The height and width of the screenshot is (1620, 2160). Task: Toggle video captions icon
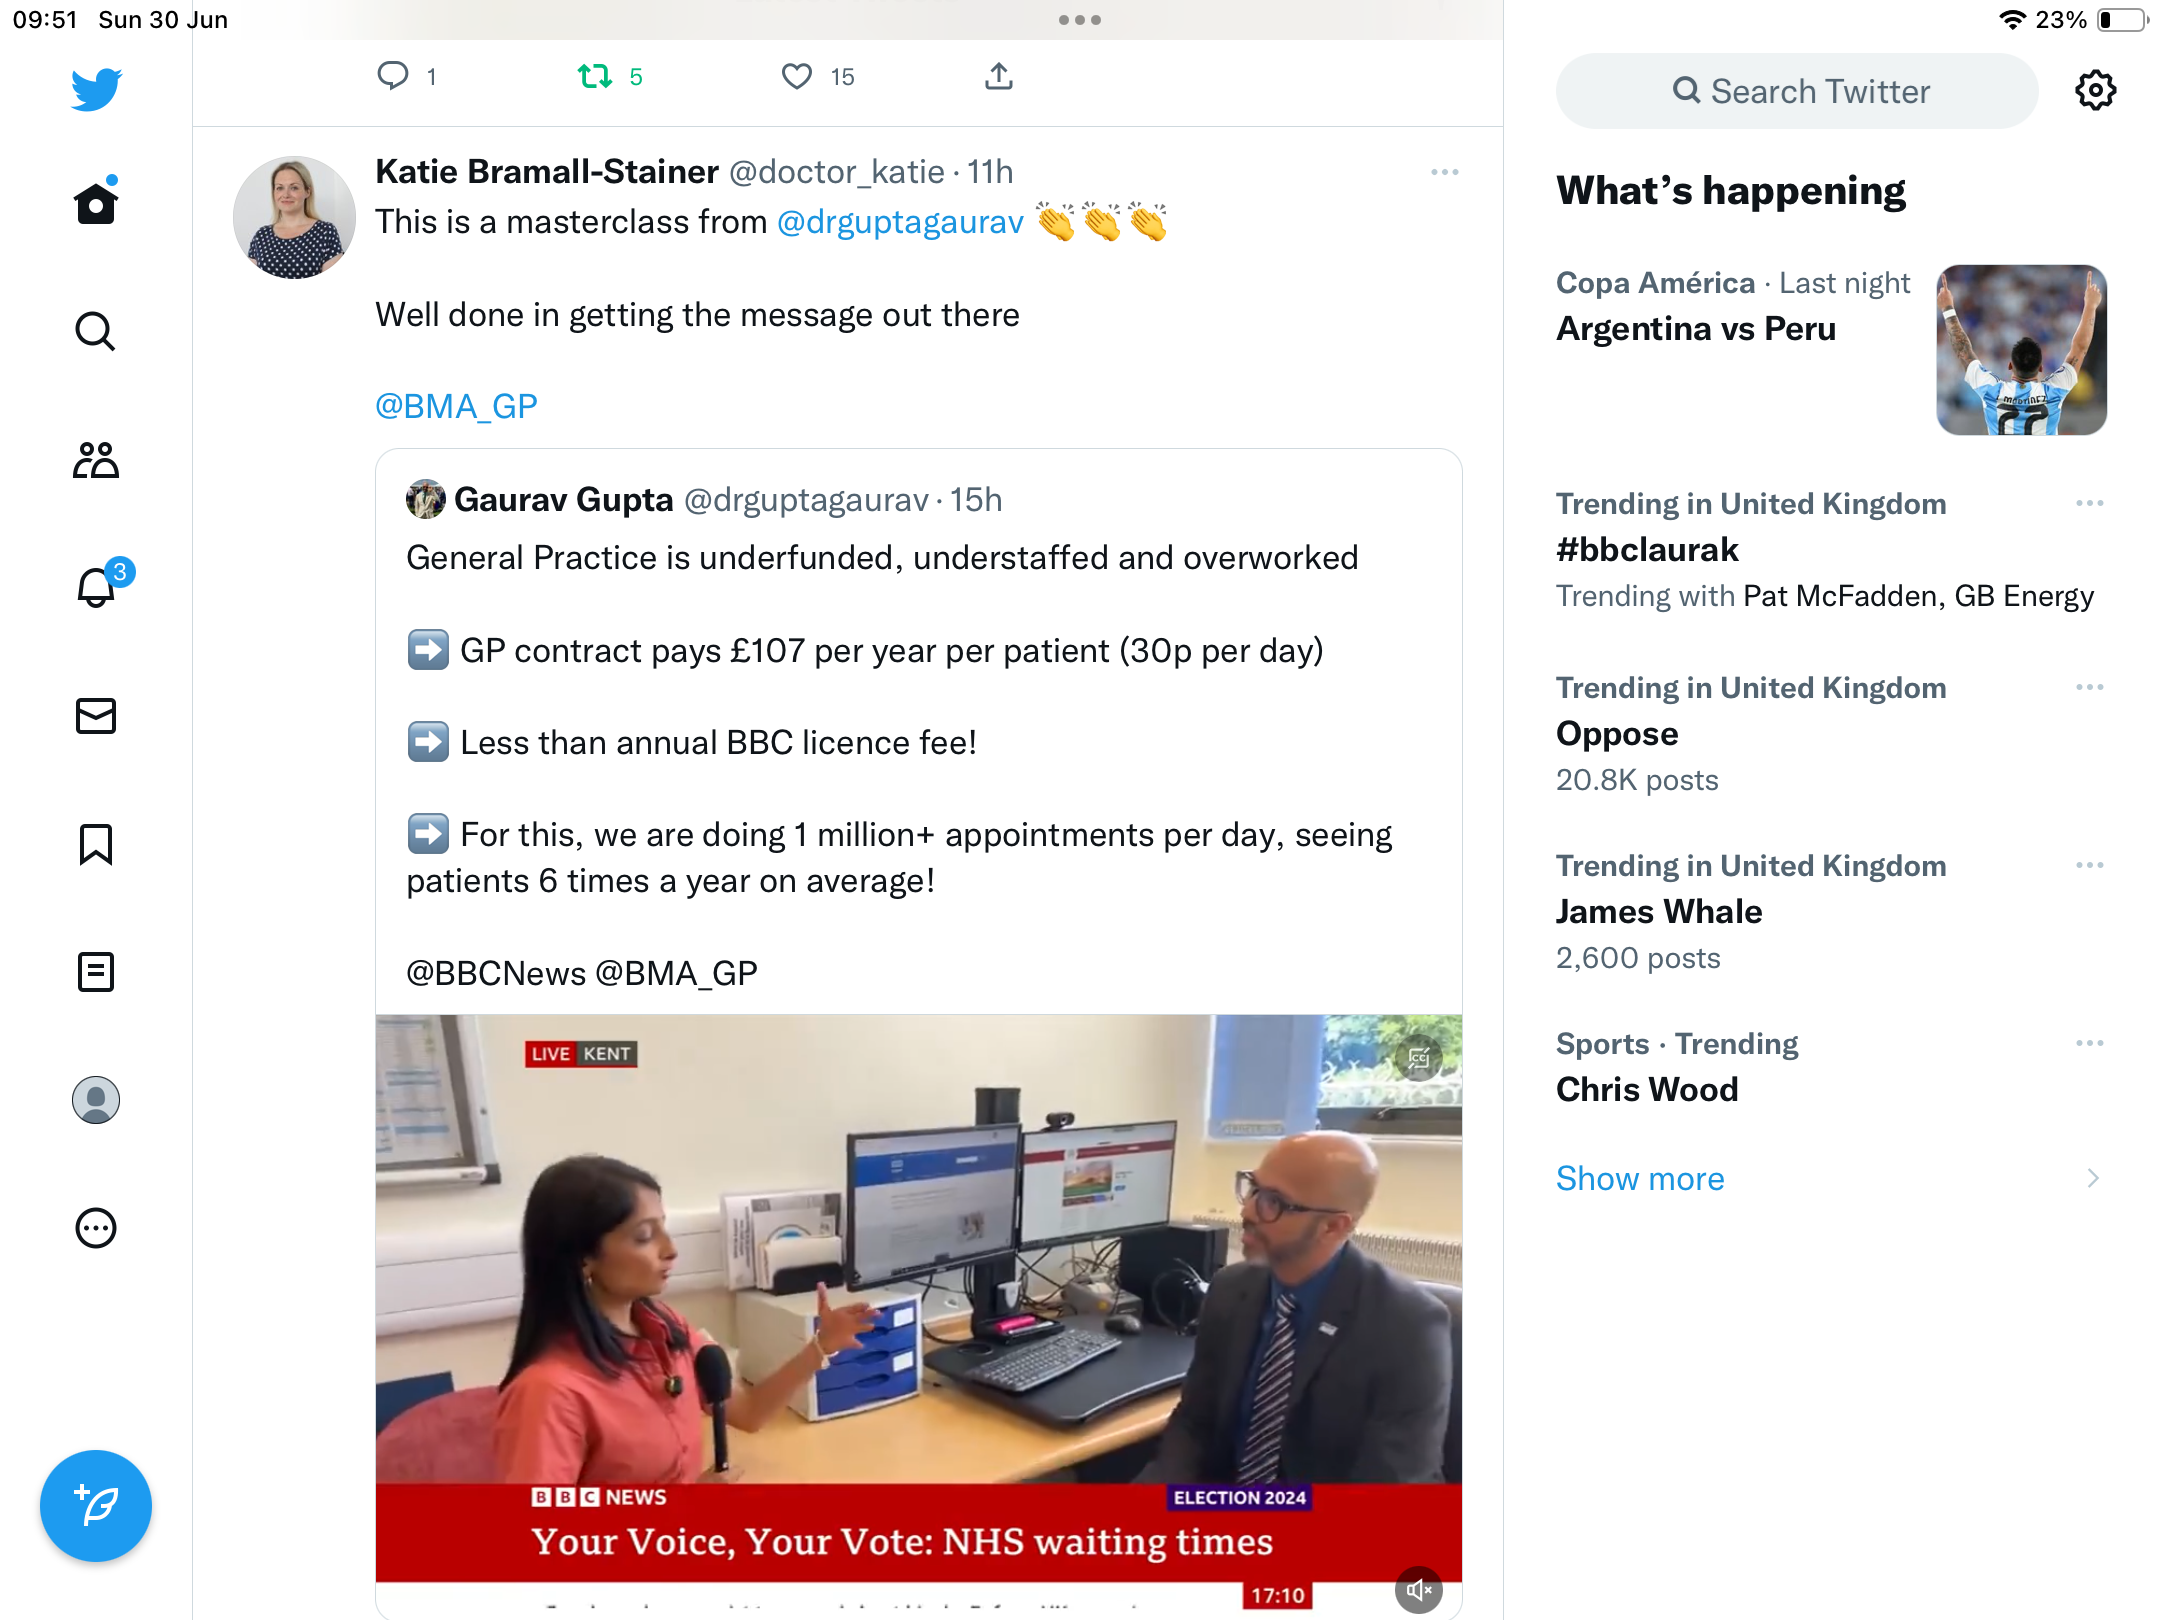[1418, 1058]
